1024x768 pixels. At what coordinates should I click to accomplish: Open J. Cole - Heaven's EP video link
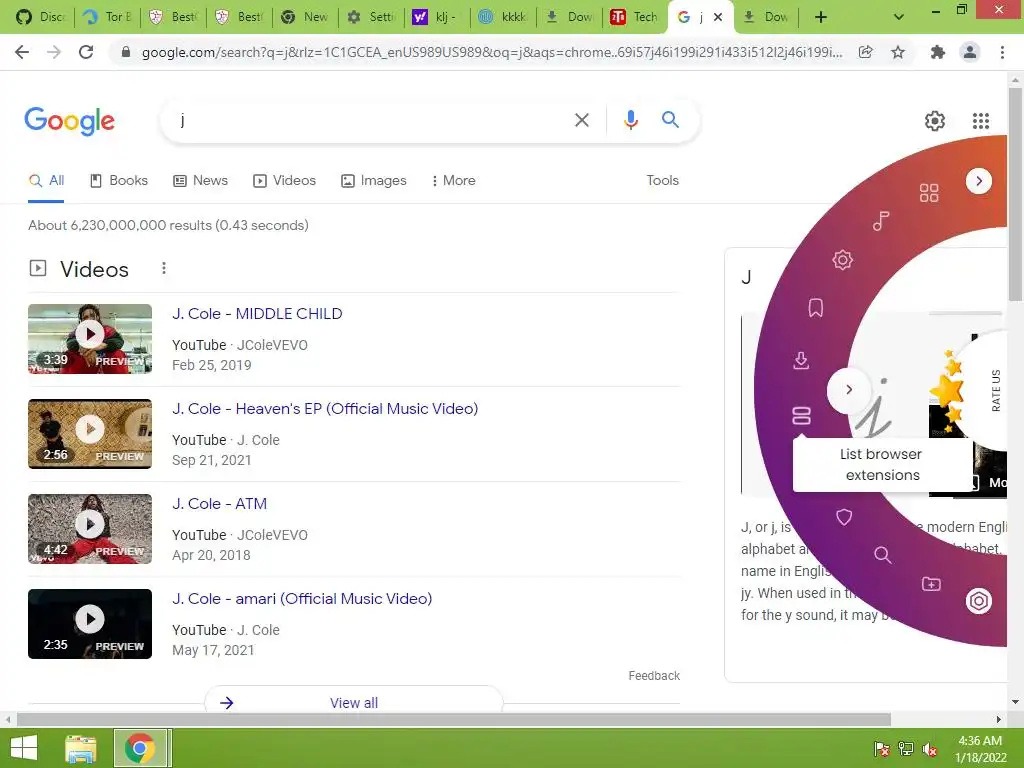[x=325, y=409]
